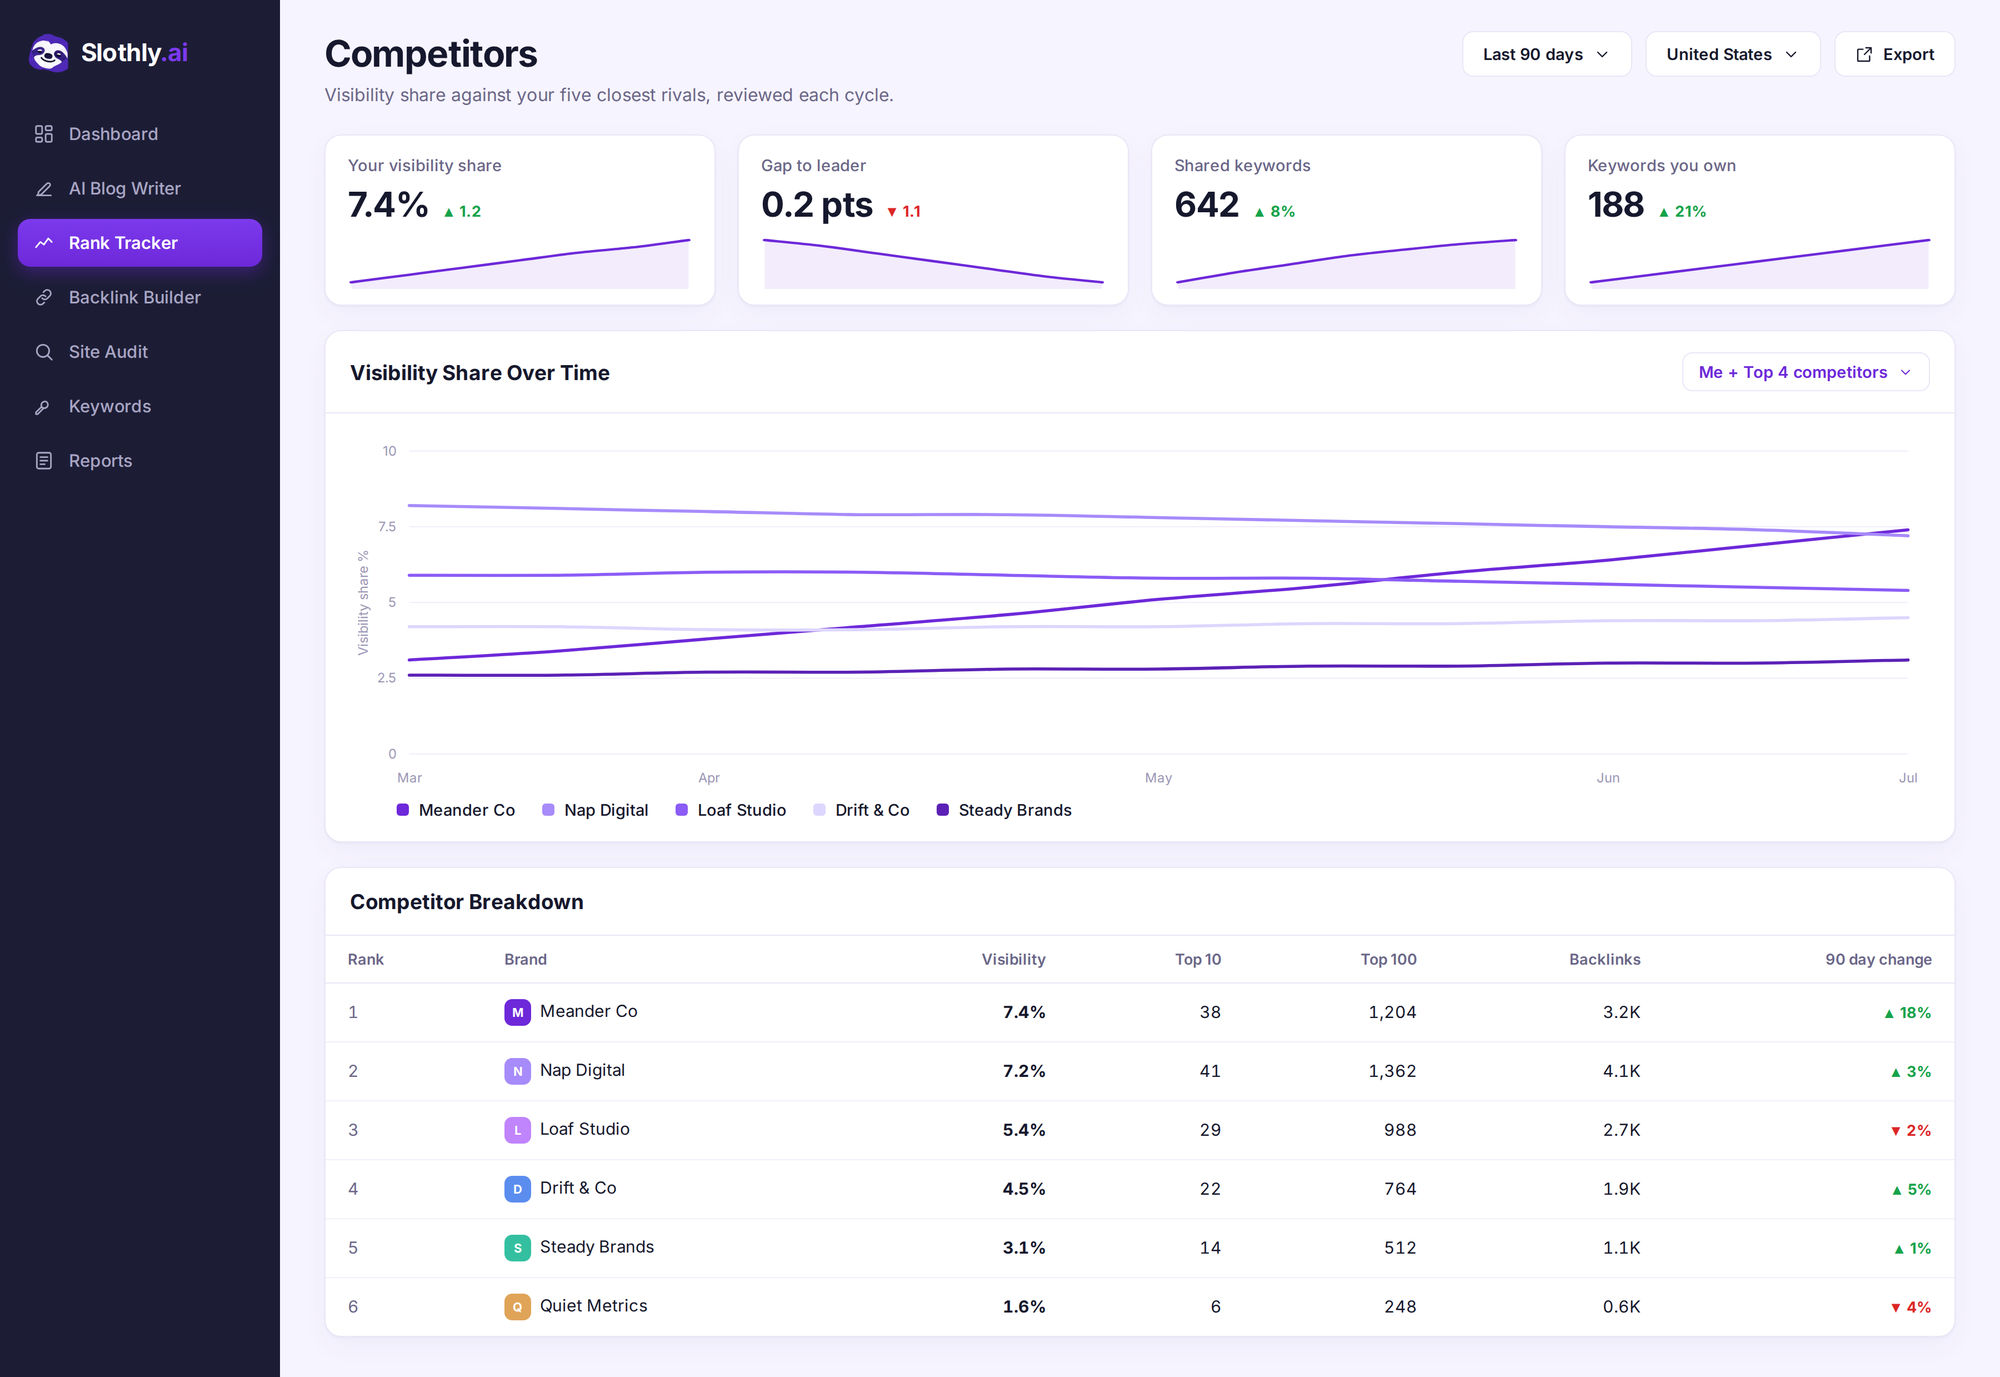The image size is (2000, 1377).
Task: Click the Reports document icon
Action: pyautogui.click(x=44, y=461)
